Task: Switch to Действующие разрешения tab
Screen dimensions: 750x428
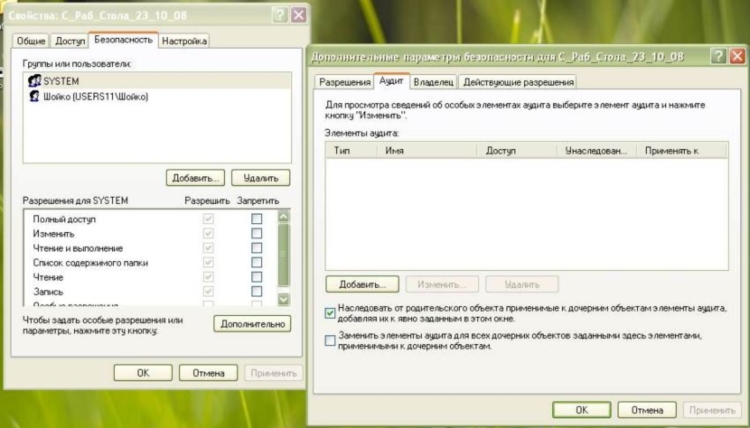Action: click(x=518, y=82)
